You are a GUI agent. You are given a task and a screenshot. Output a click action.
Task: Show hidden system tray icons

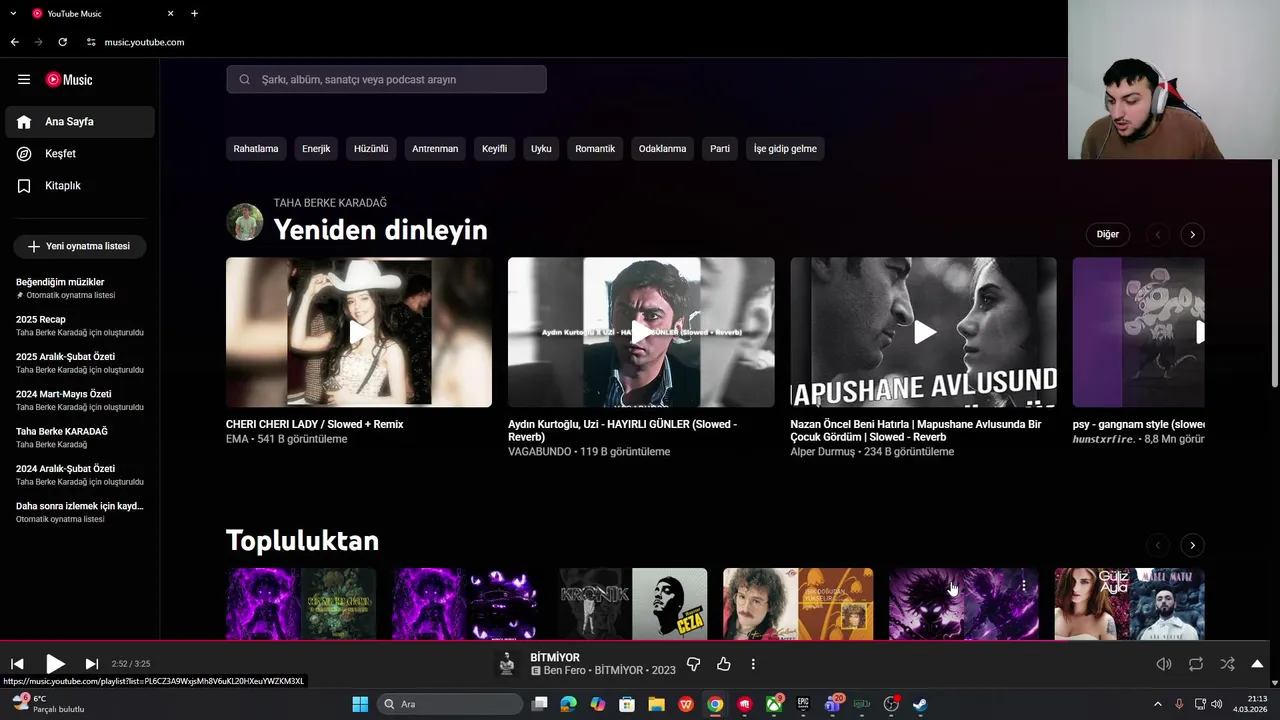pos(1158,704)
